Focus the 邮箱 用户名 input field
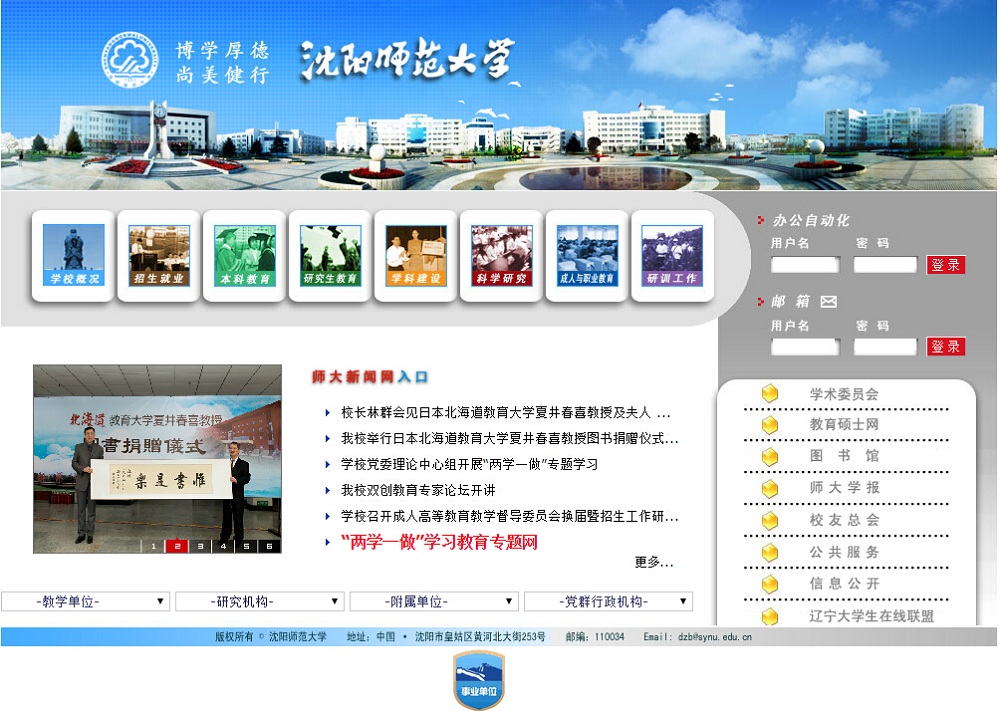The width and height of the screenshot is (1000, 711). click(805, 347)
